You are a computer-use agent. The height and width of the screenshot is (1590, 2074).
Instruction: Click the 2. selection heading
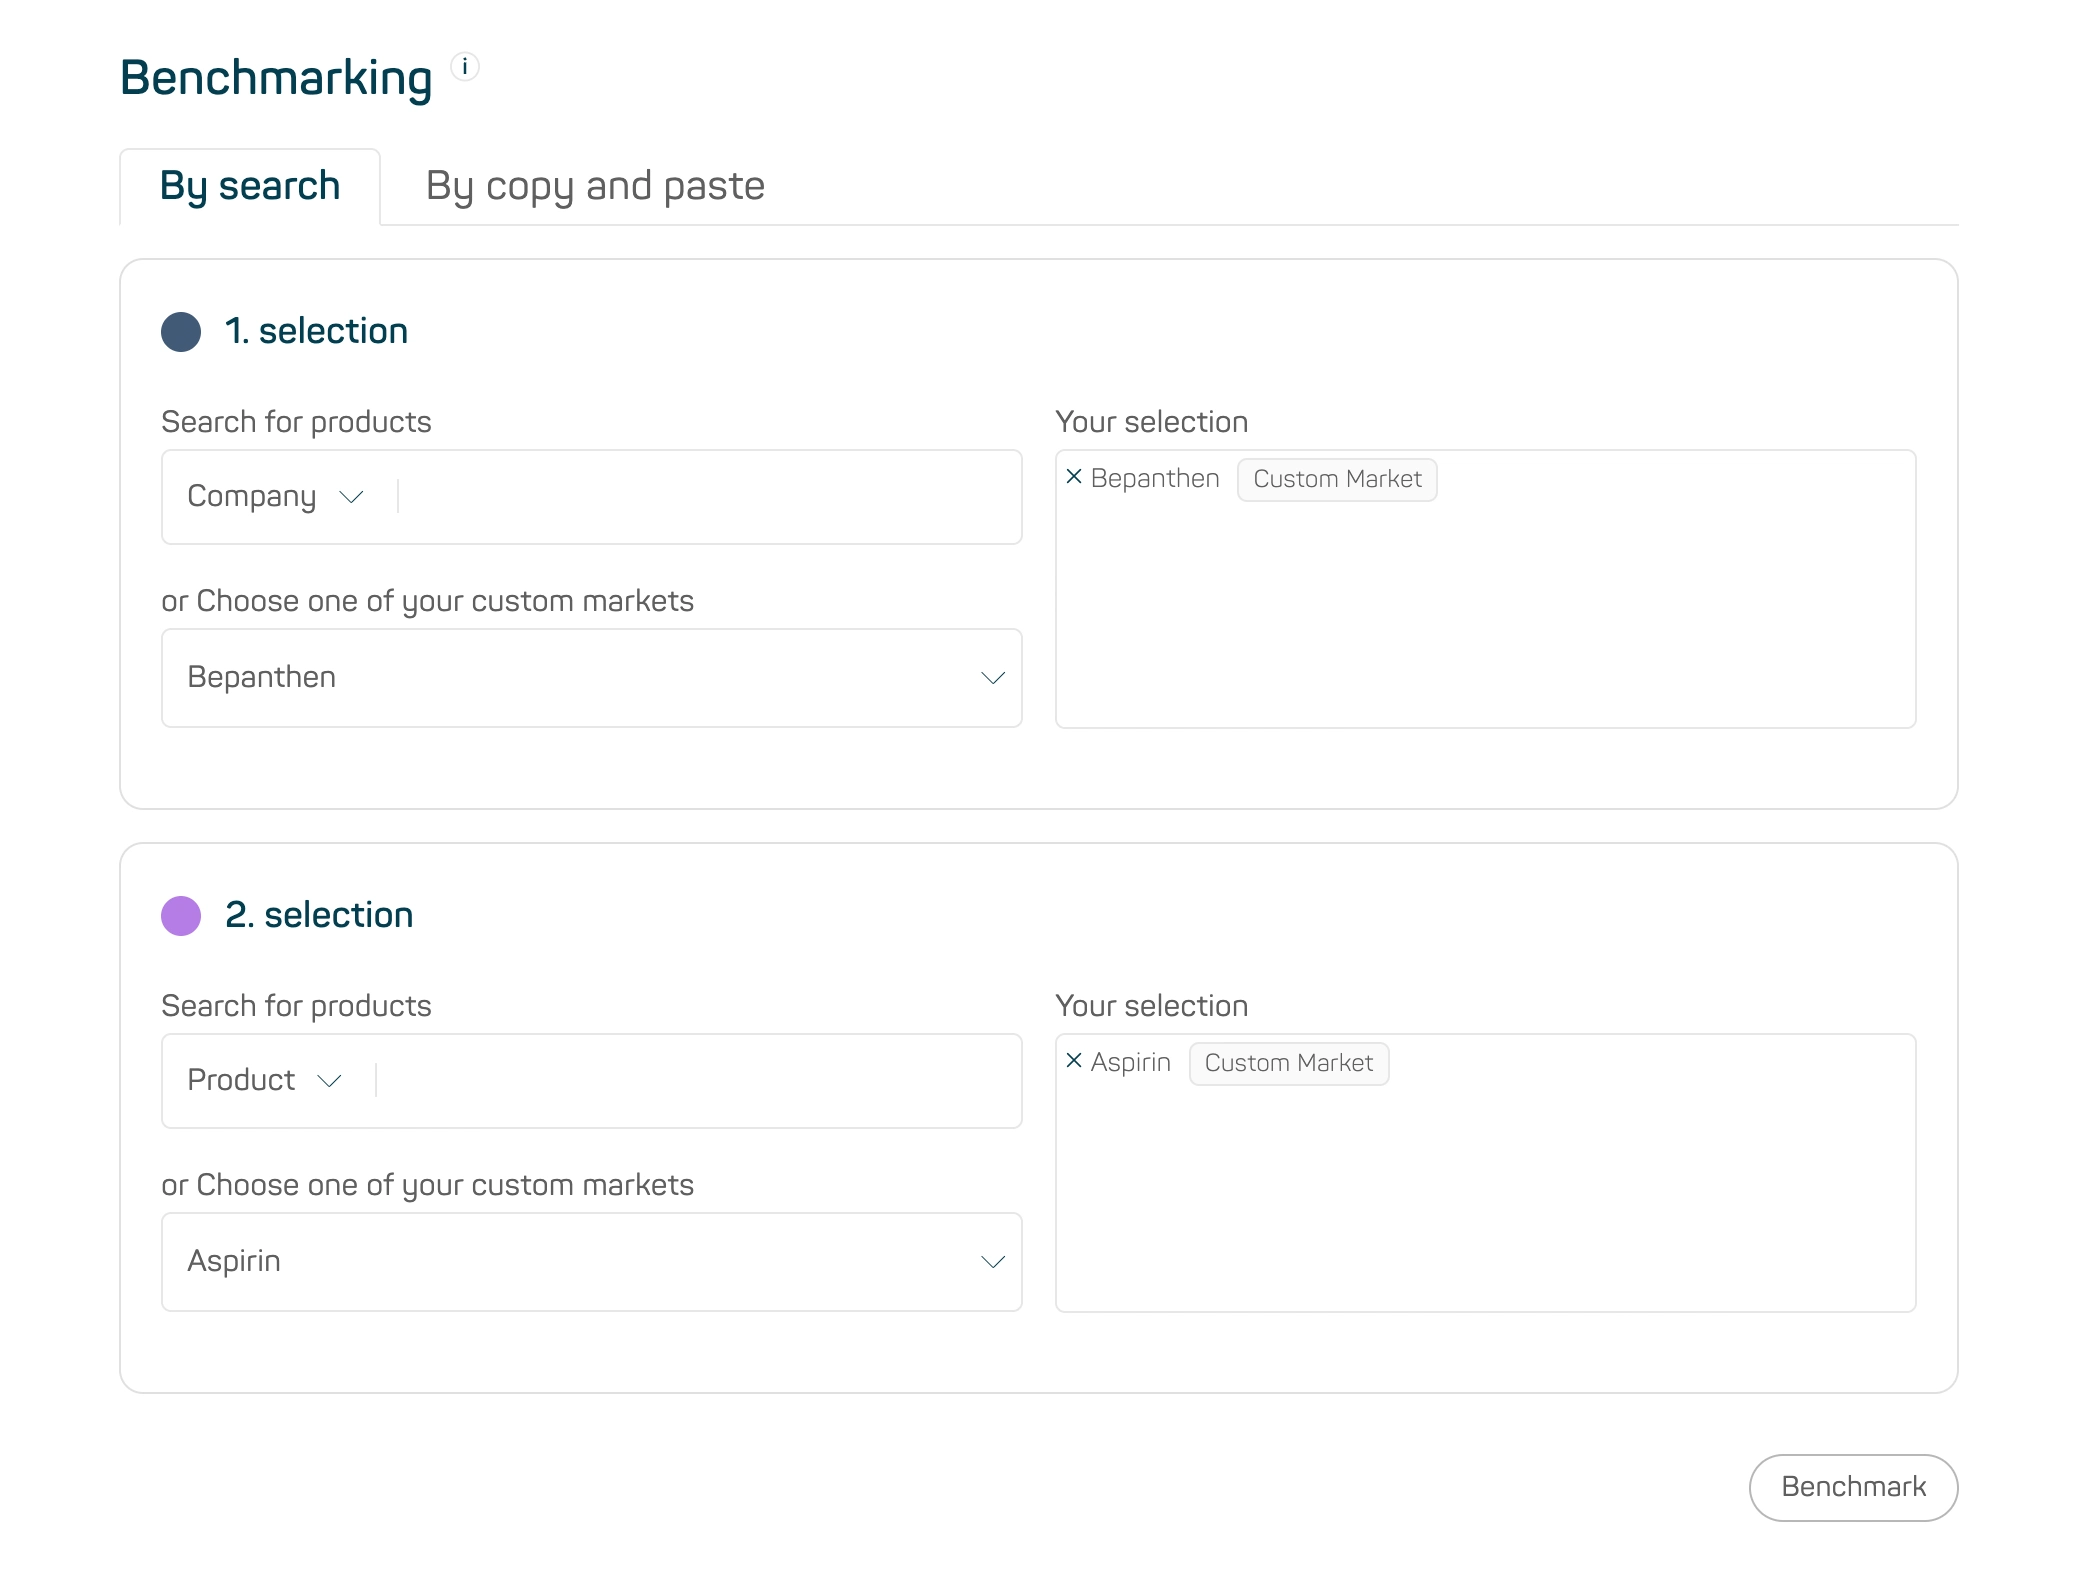point(319,916)
